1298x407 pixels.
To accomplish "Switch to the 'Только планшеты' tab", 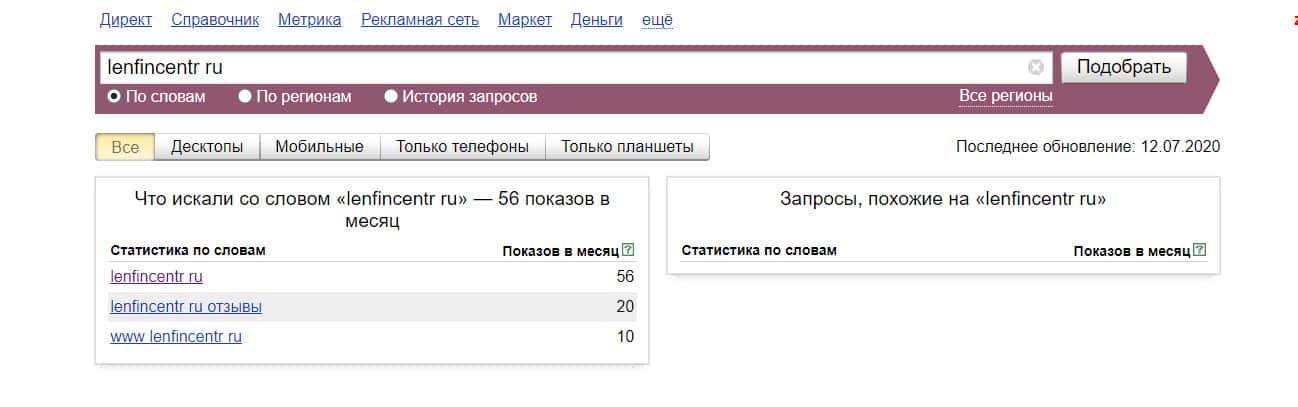I will click(627, 147).
